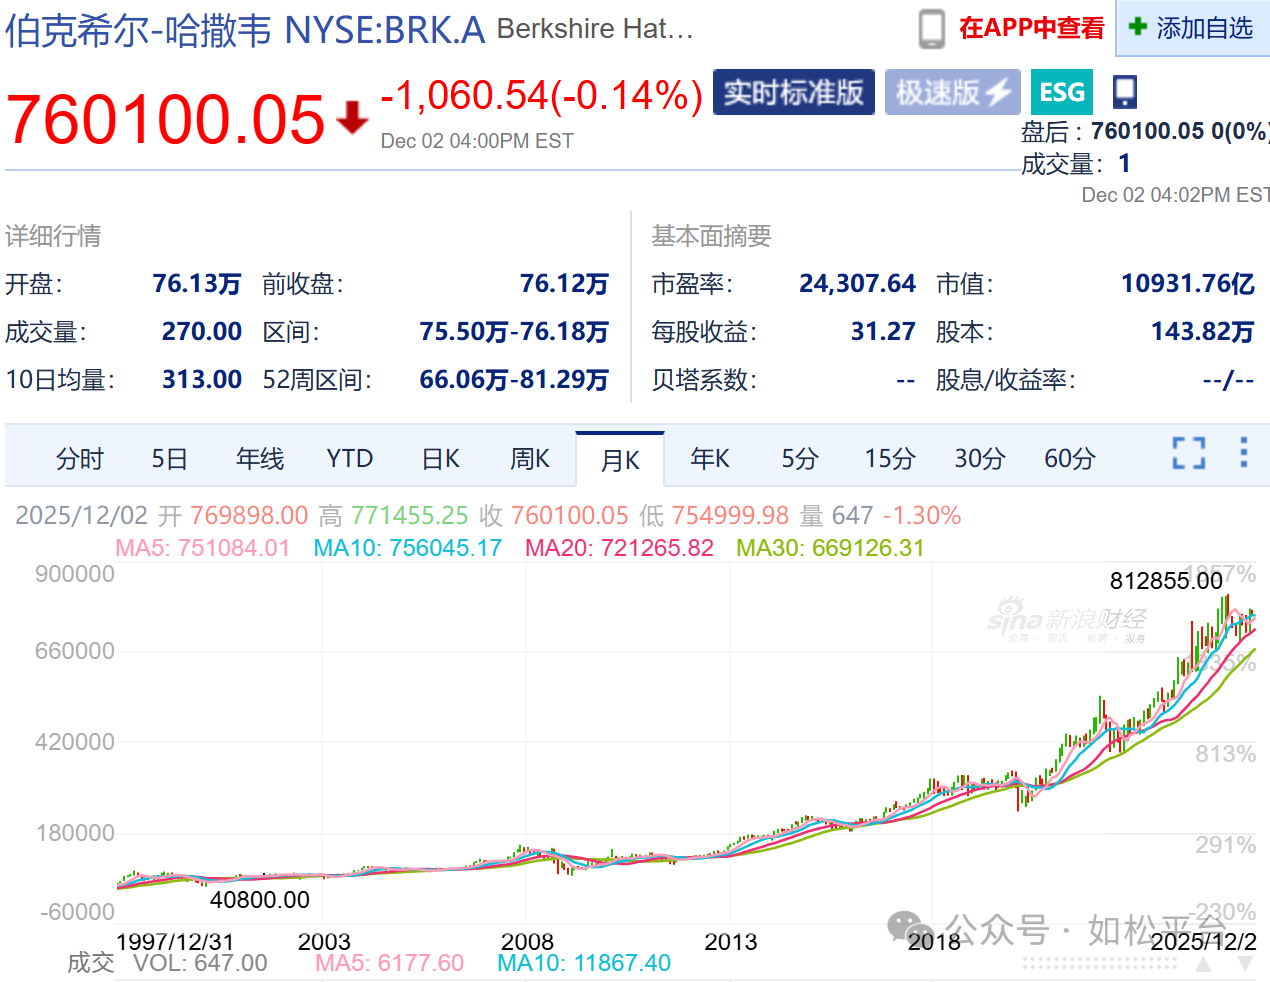This screenshot has height=982, width=1270.
Task: Select the 分时 intraday tab
Action: [x=80, y=459]
